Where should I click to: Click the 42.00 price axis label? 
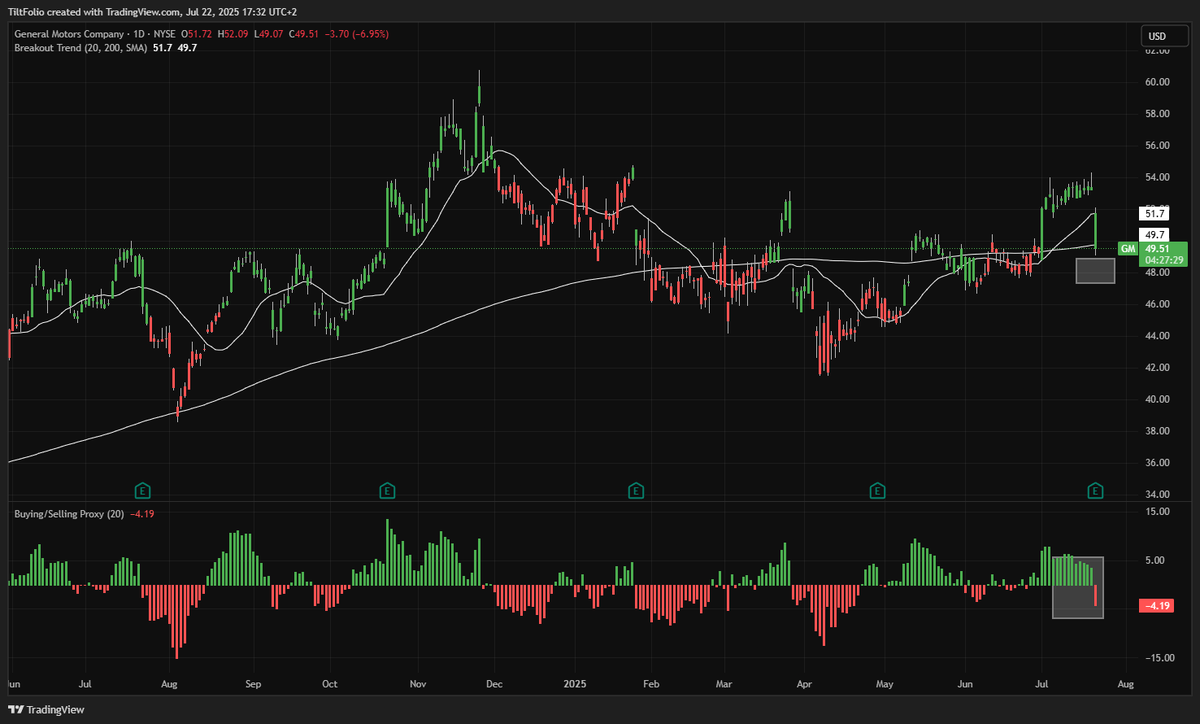(x=1157, y=368)
